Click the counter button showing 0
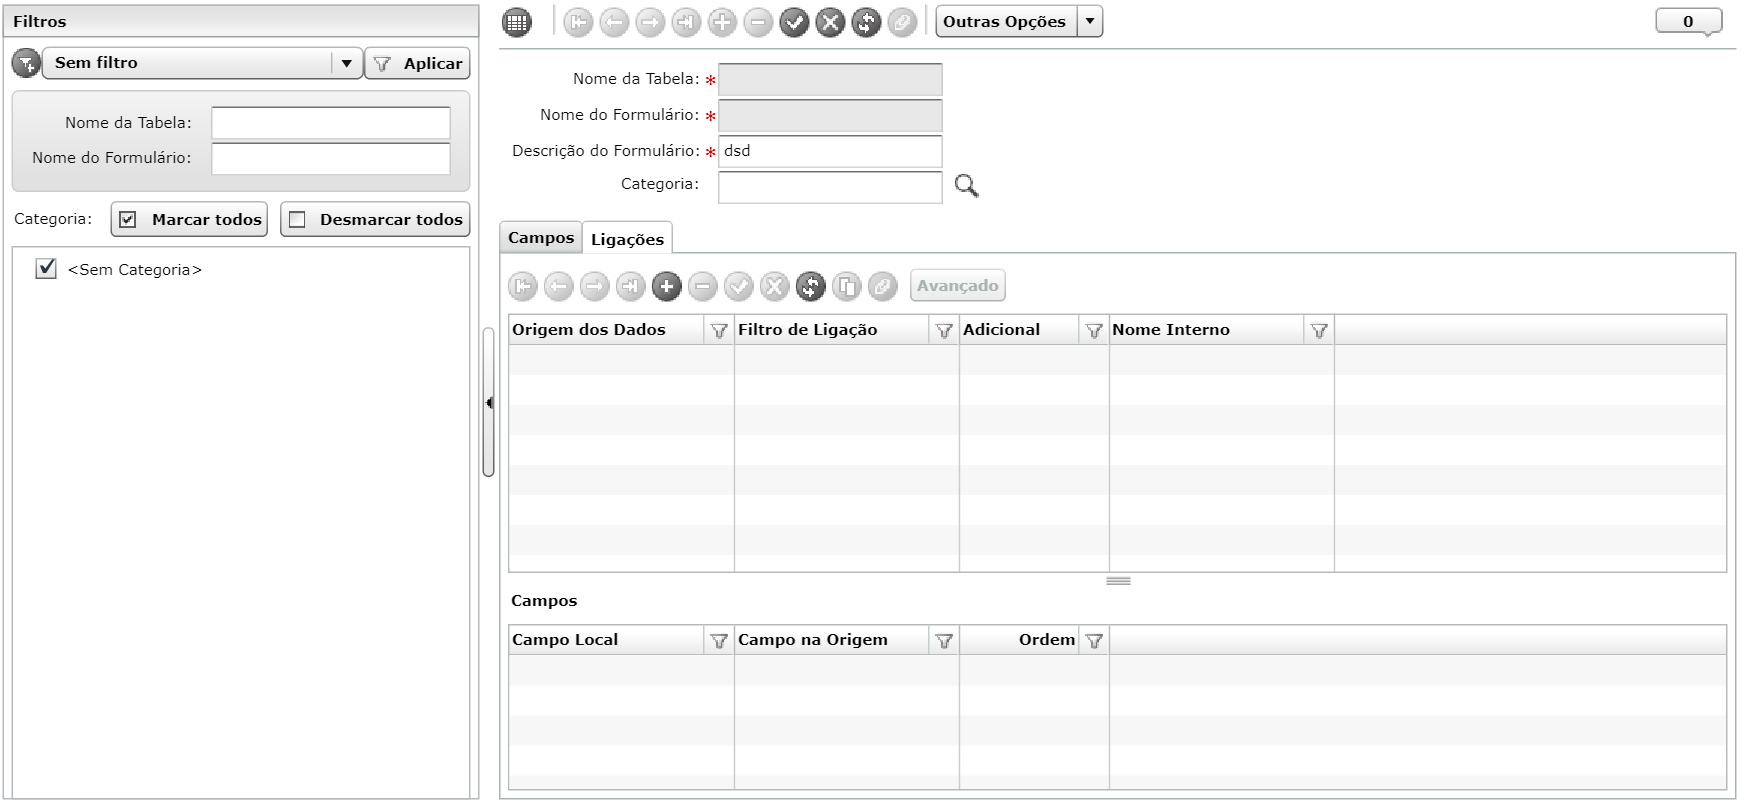This screenshot has width=1741, height=806. [x=1689, y=21]
